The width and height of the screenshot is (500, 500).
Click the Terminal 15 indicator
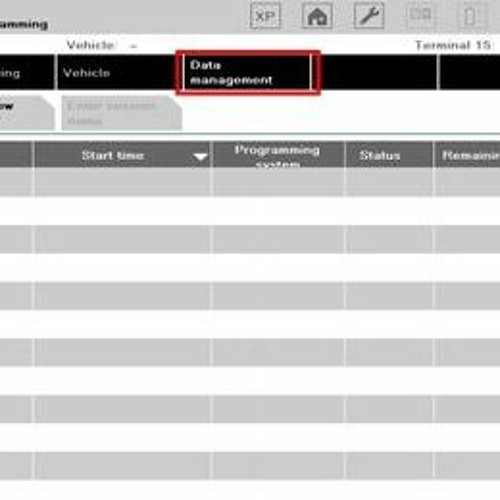click(x=452, y=45)
